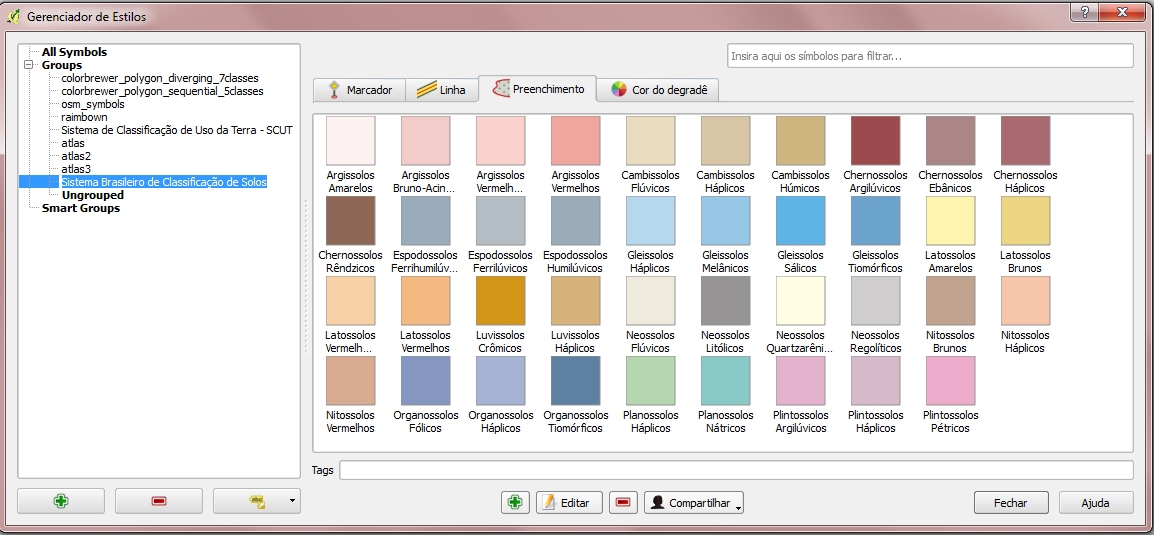1154x535 pixels.
Task: Select the Argissolos Vermelhos swatch
Action: pyautogui.click(x=576, y=141)
